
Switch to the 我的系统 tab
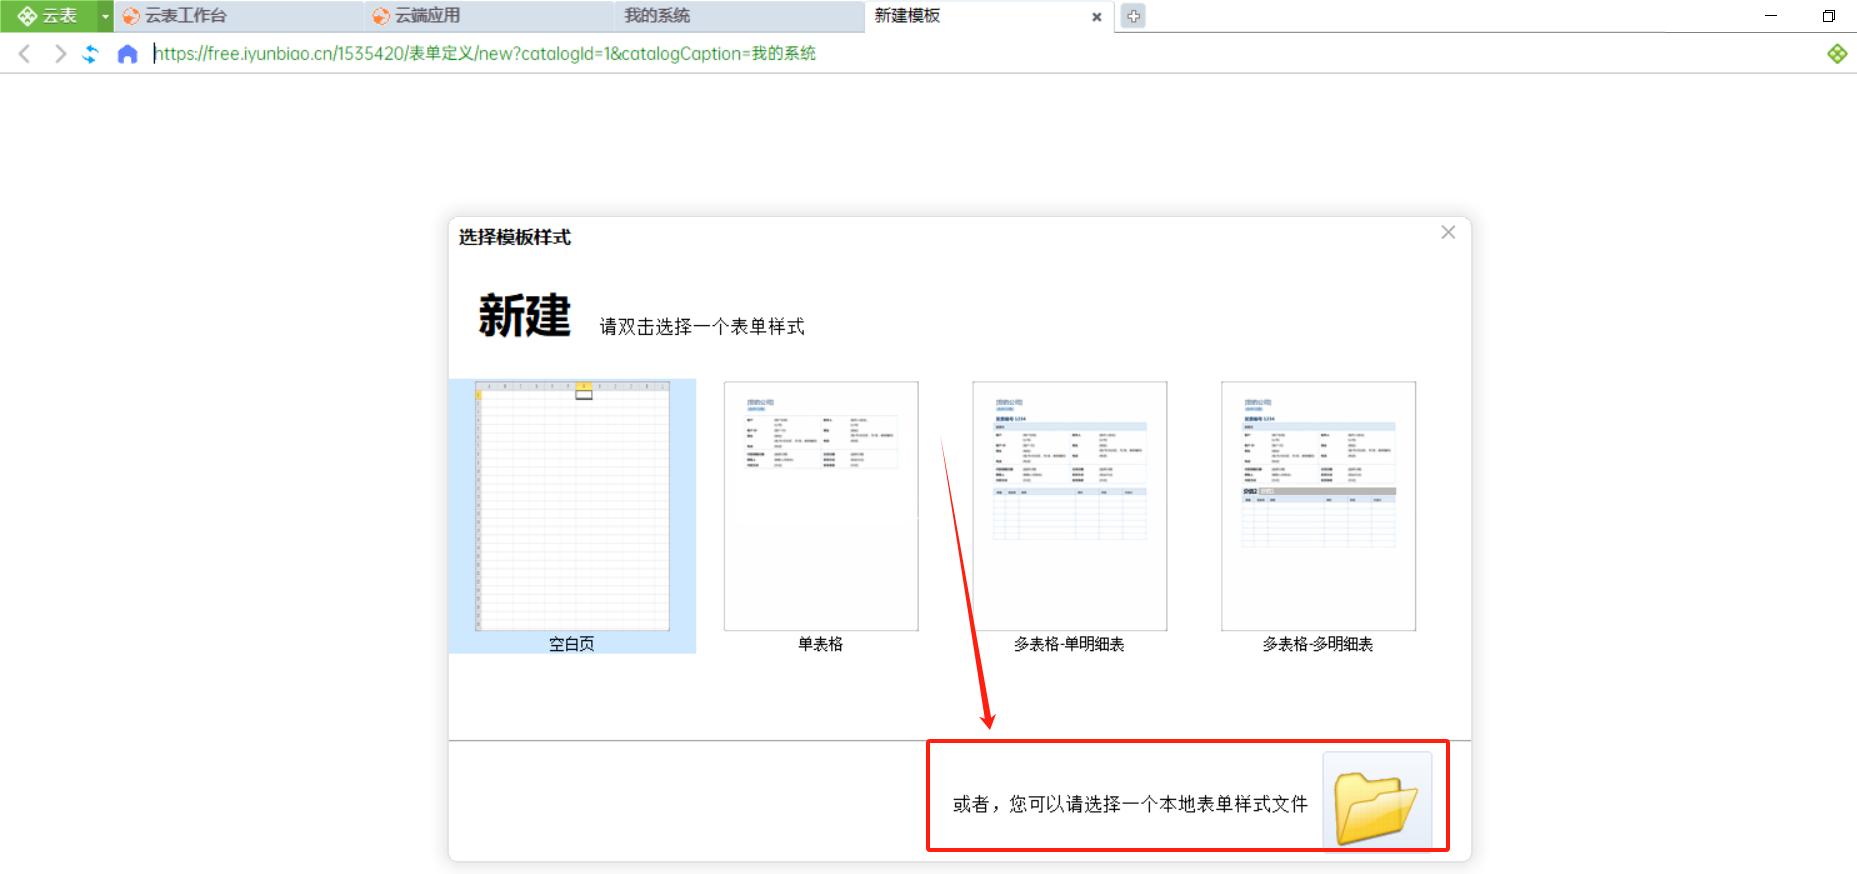657,16
